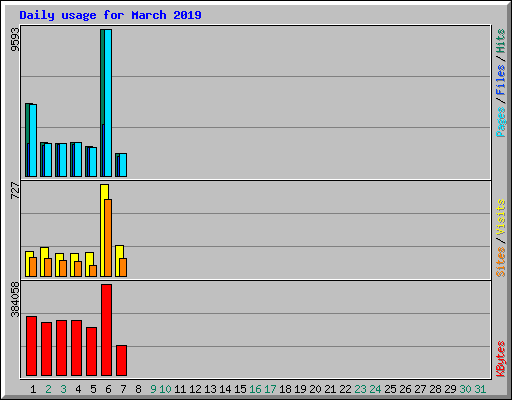Click the day 7 cyan hits bar
Image resolution: width=512 pixels, height=400 pixels.
click(x=123, y=165)
